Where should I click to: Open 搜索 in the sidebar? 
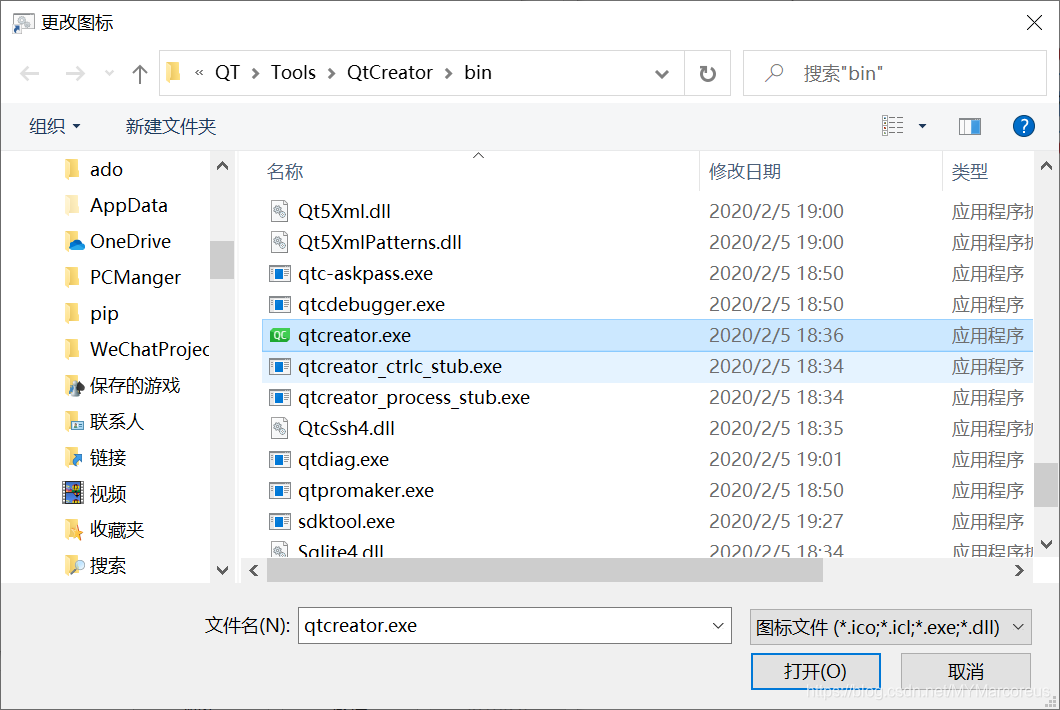95,566
